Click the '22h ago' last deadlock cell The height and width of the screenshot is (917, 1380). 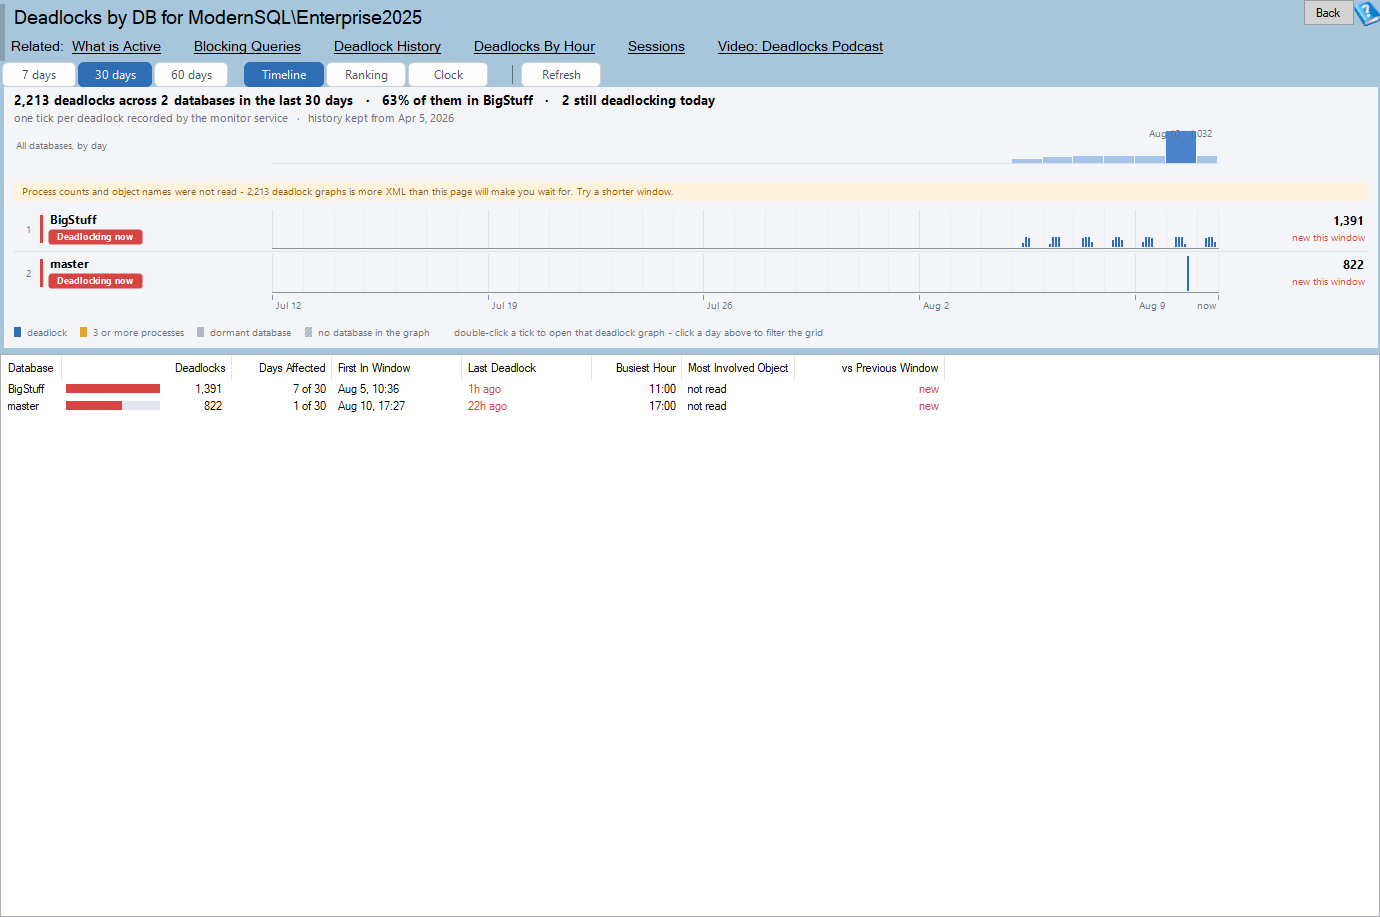[487, 406]
